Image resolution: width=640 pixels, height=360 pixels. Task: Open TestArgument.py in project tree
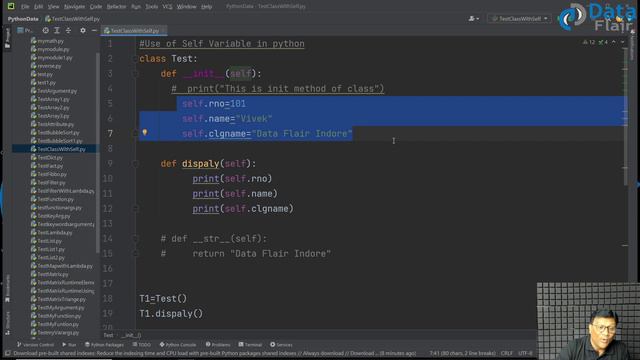click(x=54, y=91)
